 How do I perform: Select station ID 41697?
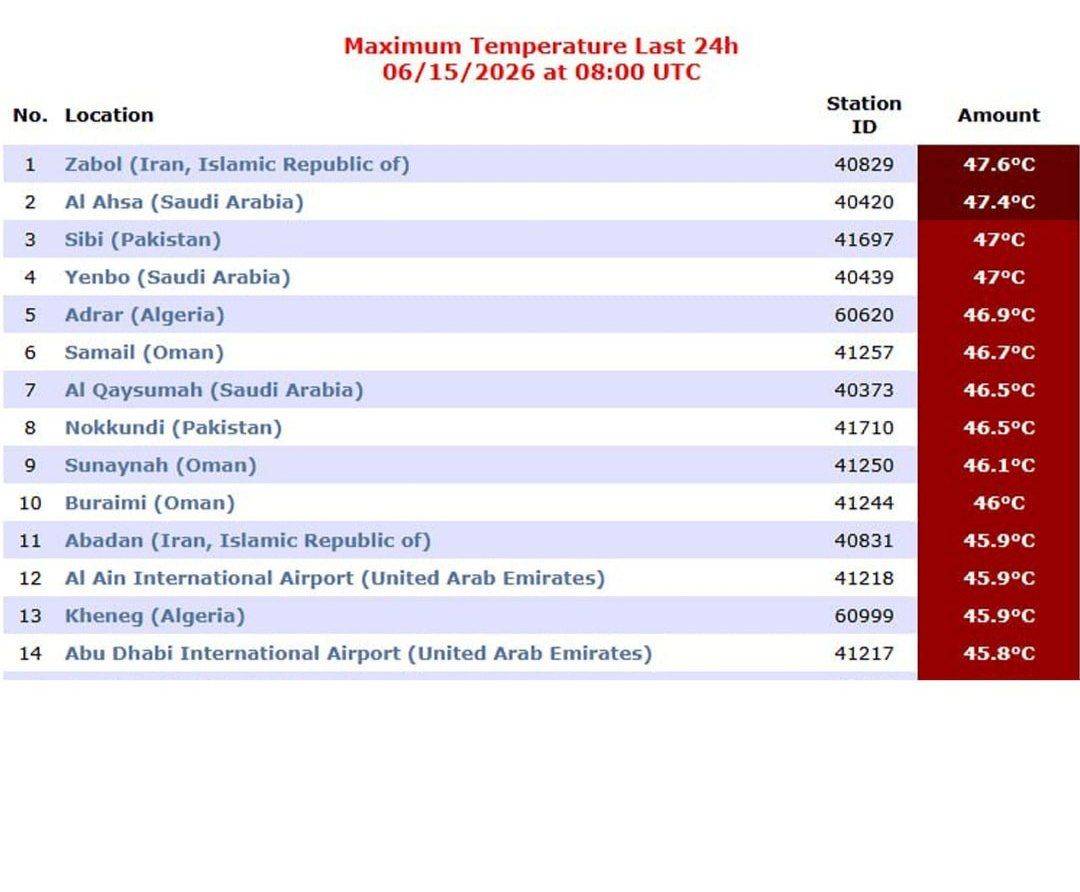(864, 240)
